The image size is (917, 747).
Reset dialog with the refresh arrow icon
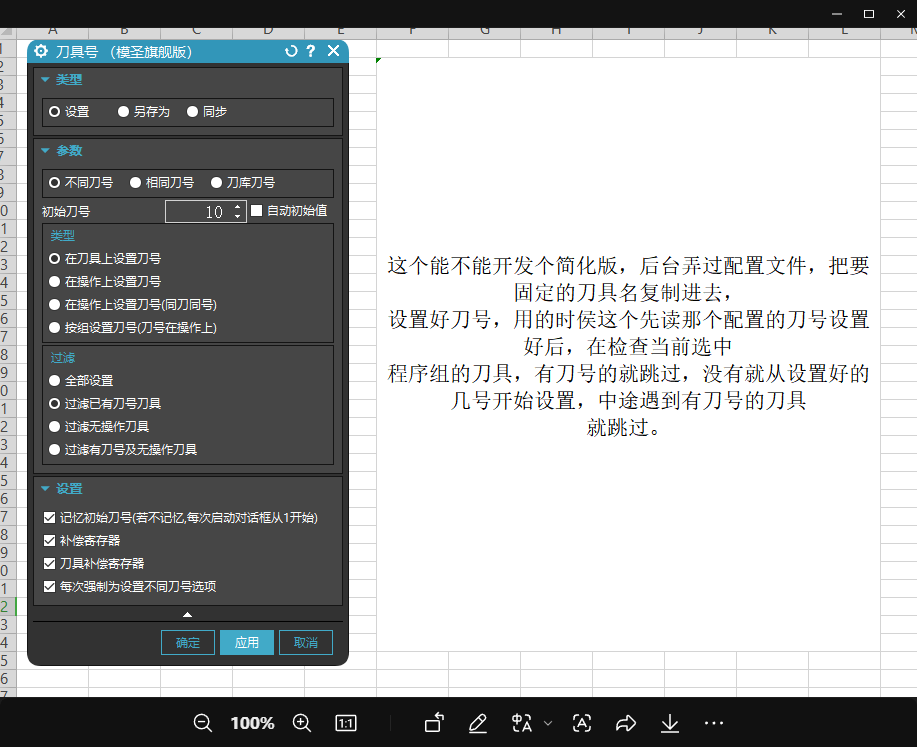291,51
